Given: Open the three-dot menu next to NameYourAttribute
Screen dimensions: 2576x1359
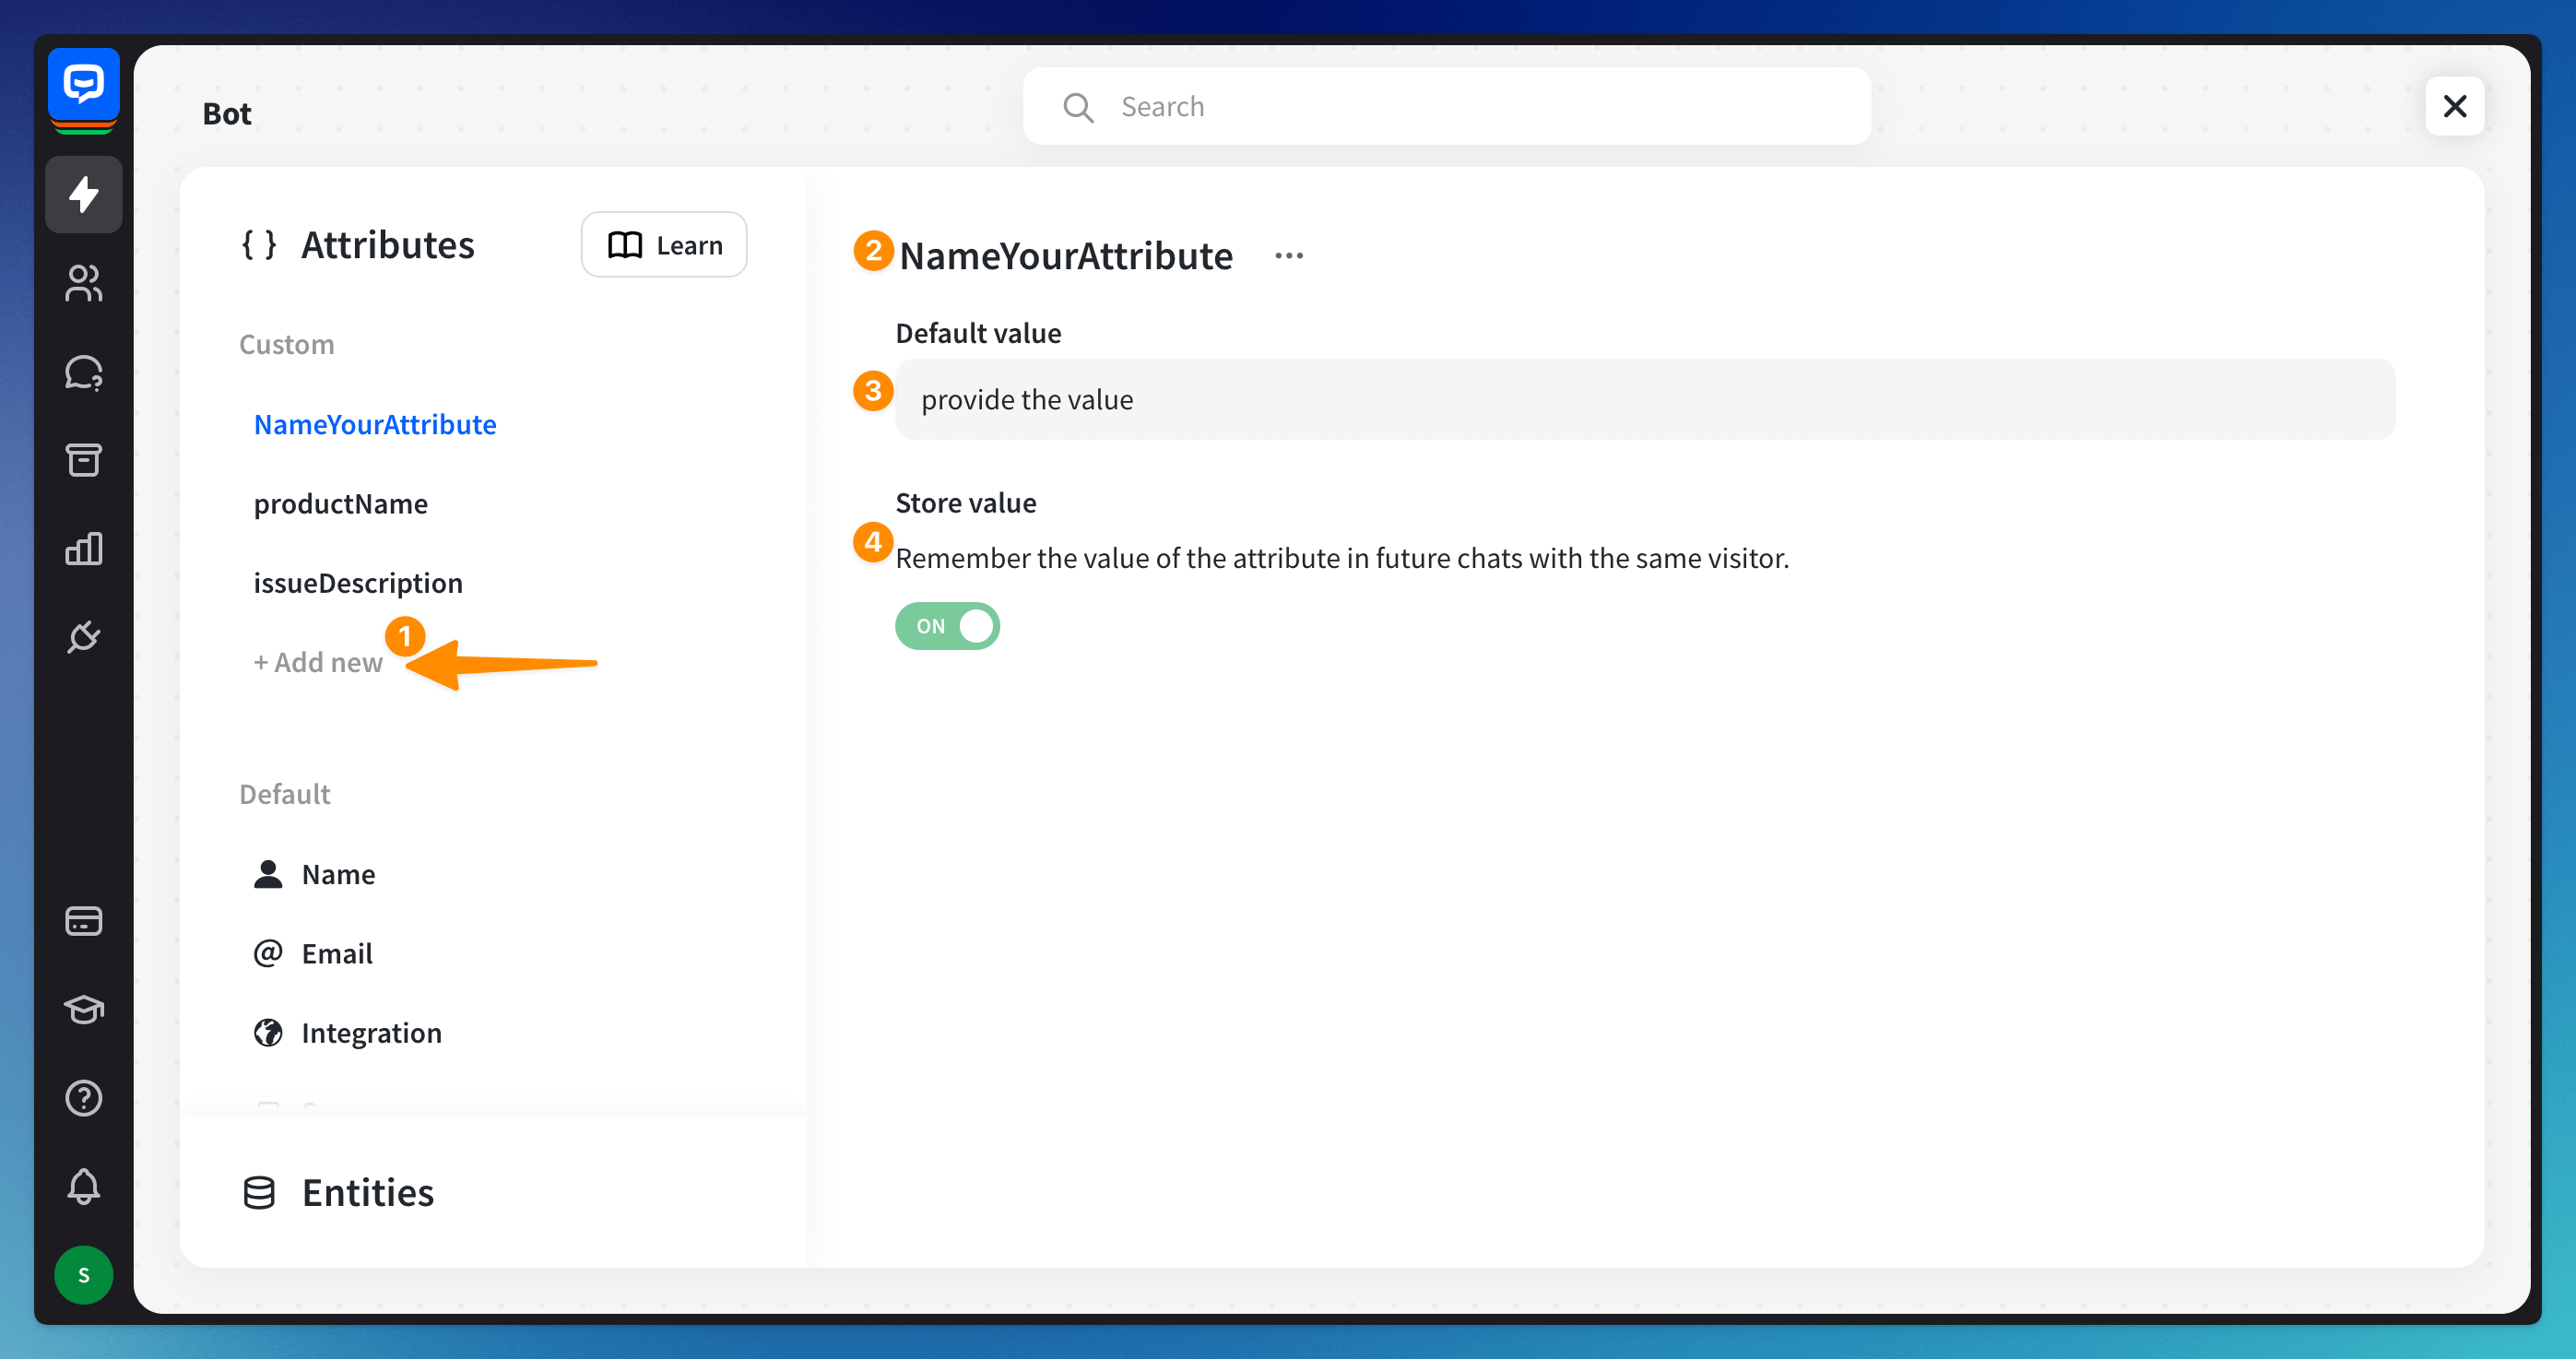Looking at the screenshot, I should 1288,256.
